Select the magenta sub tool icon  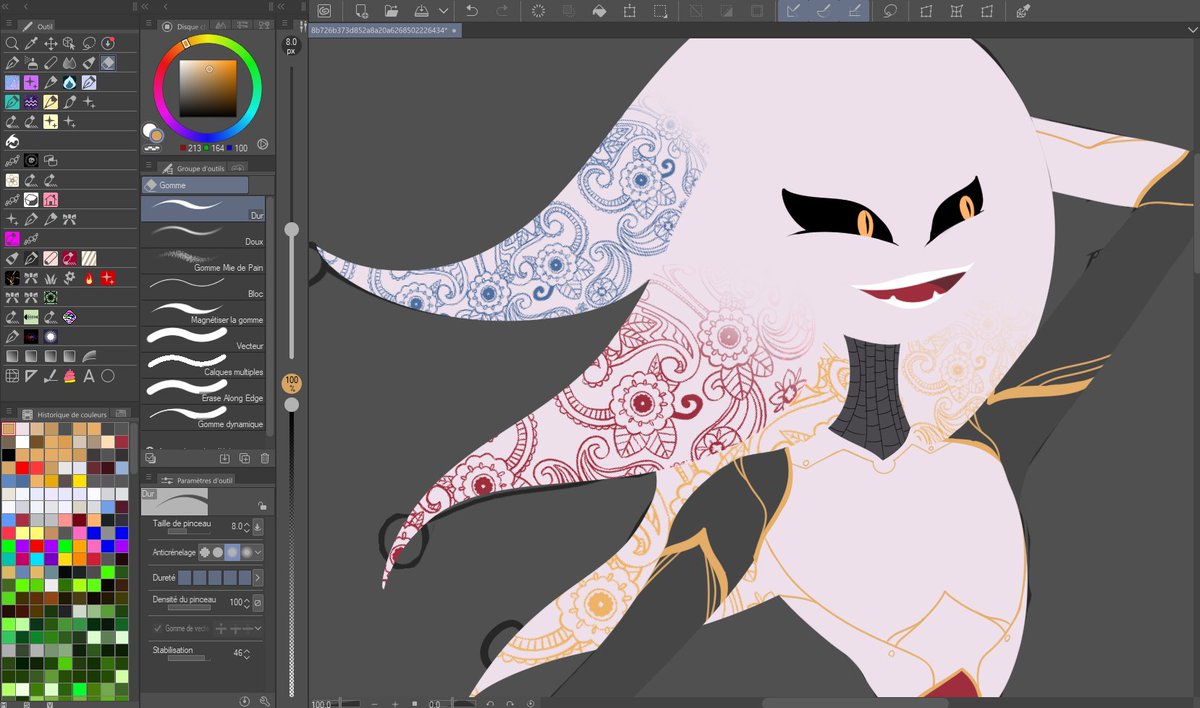click(x=12, y=238)
